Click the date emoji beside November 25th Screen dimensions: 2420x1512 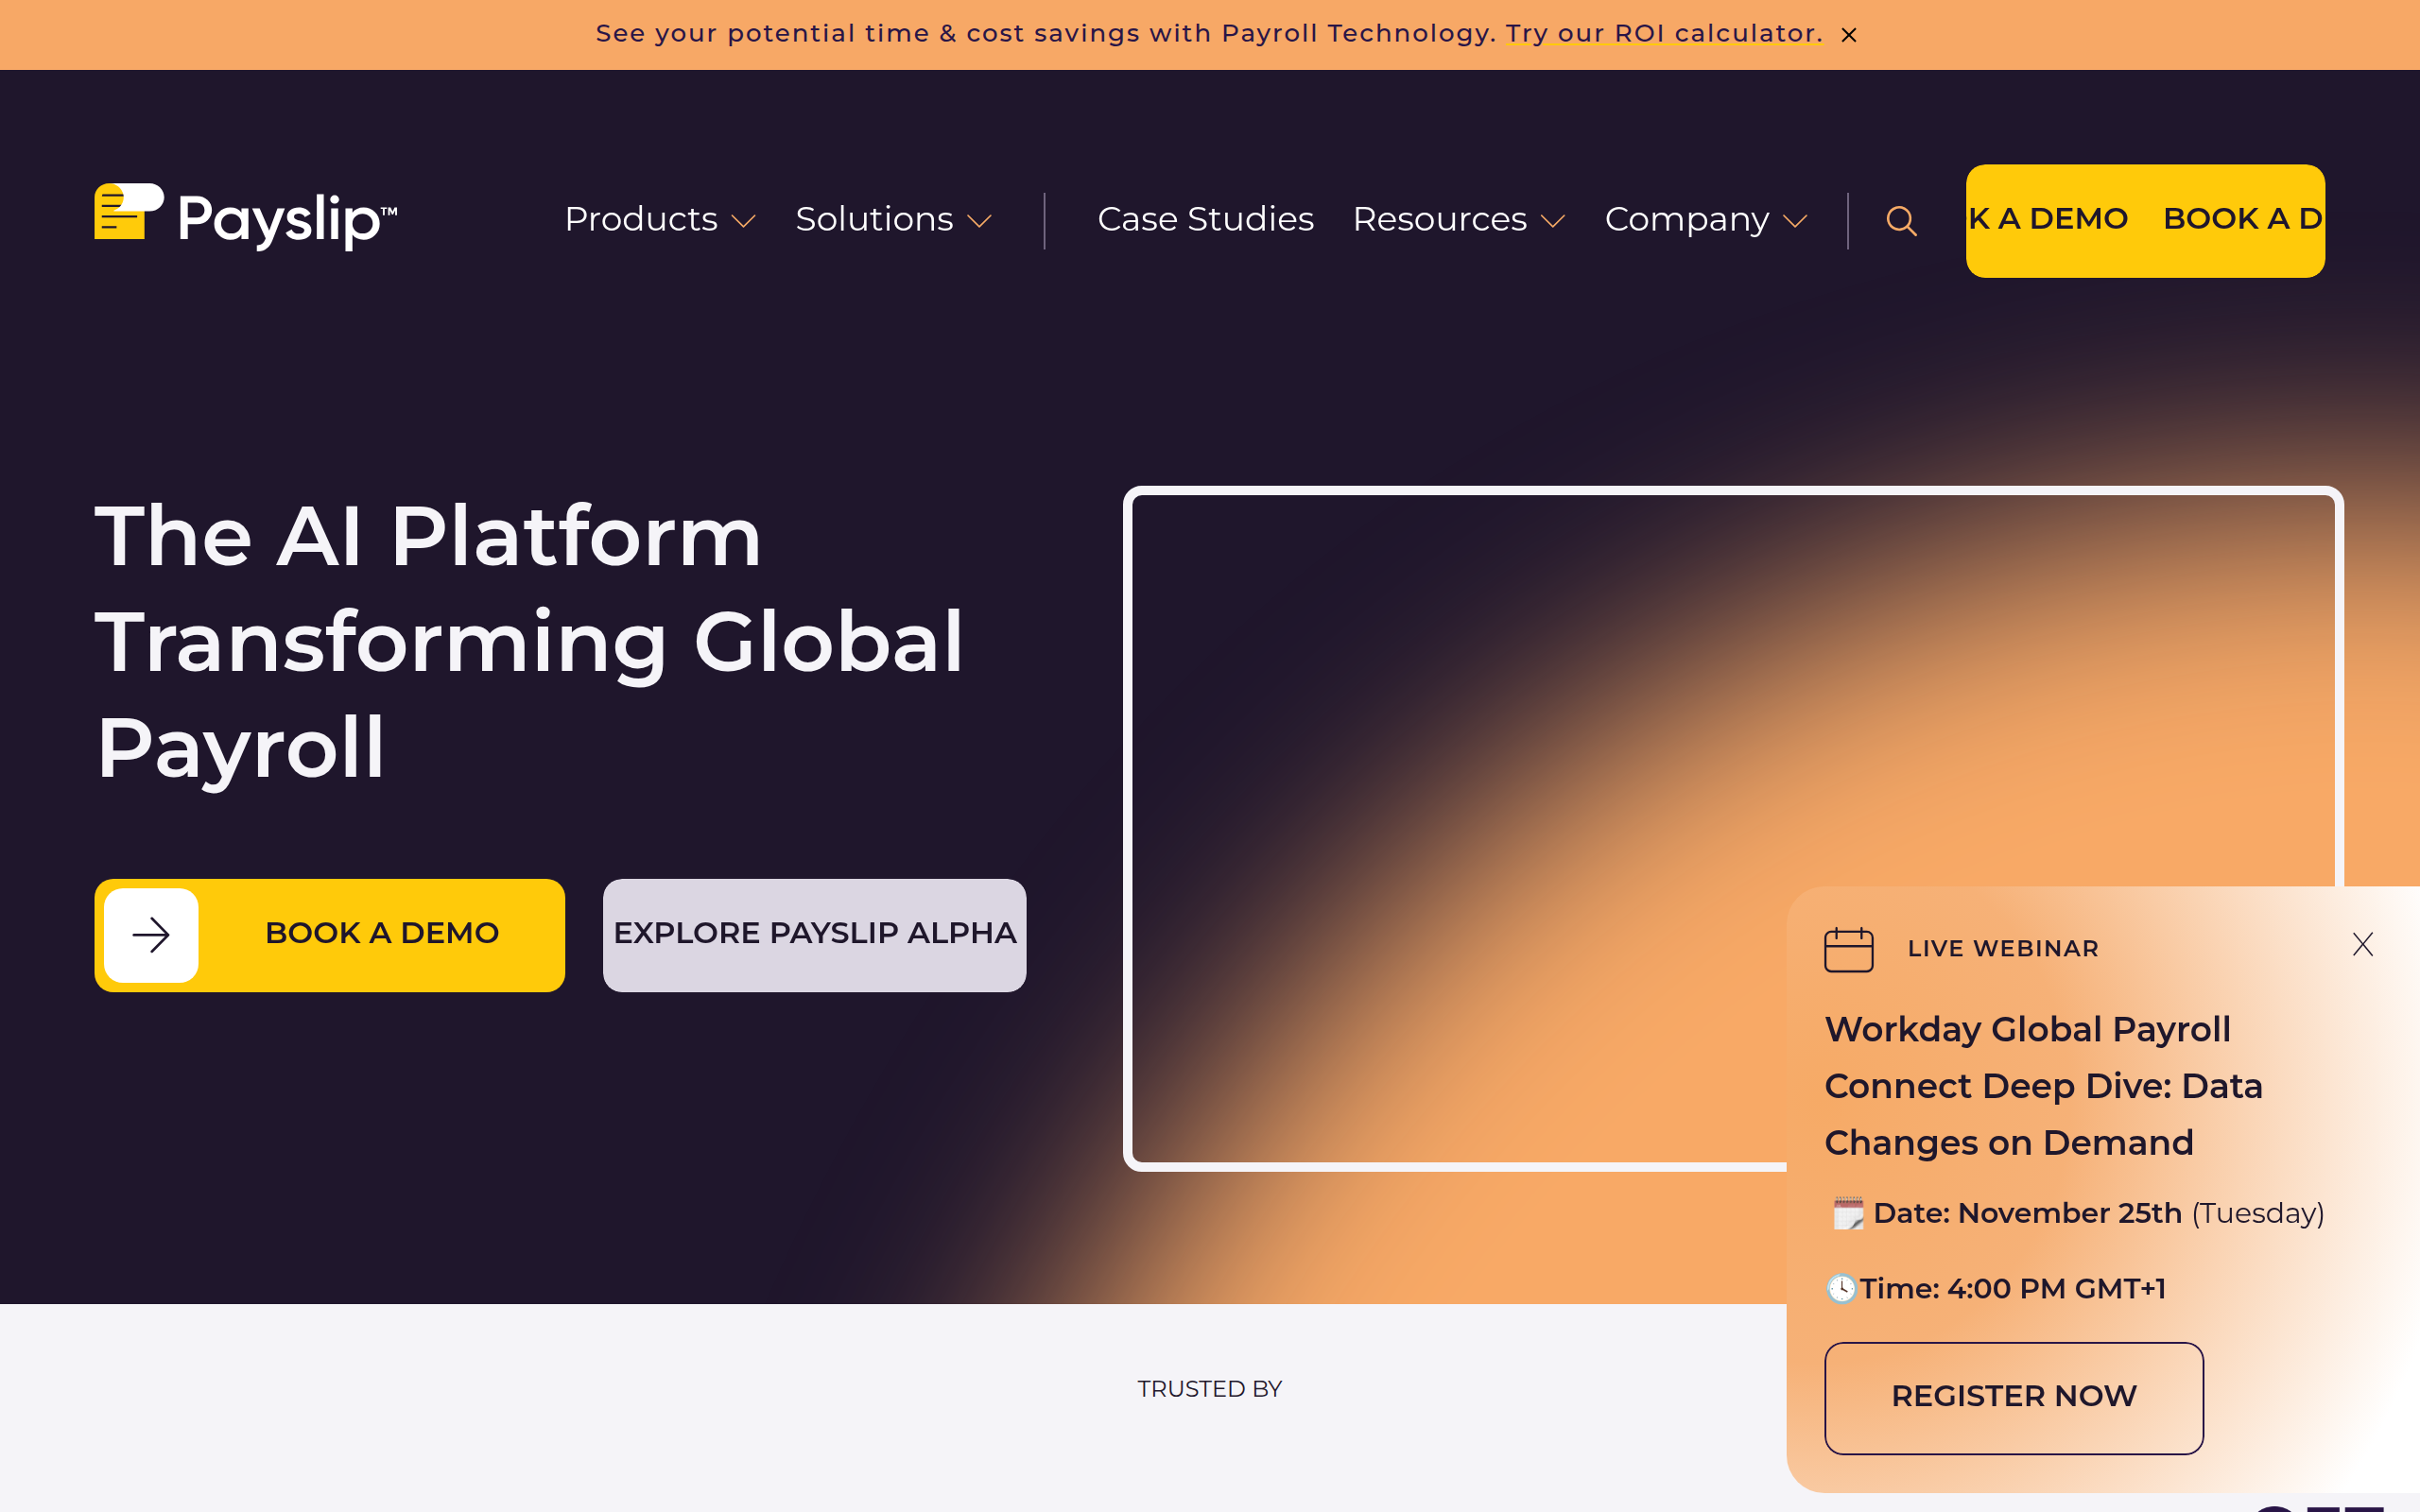click(1848, 1213)
